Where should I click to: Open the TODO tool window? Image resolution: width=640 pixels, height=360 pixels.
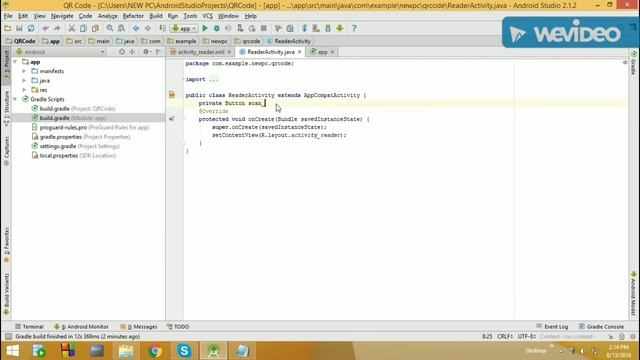178,327
